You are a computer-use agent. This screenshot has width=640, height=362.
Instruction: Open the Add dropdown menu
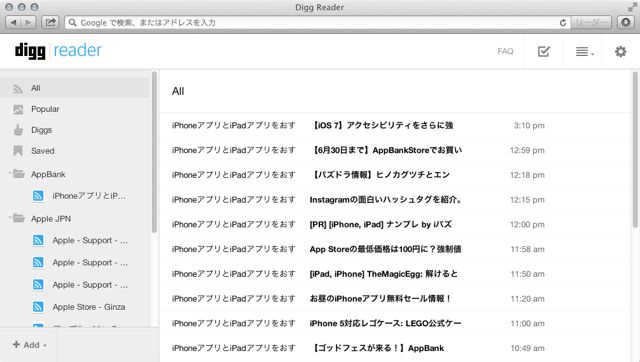tap(29, 345)
